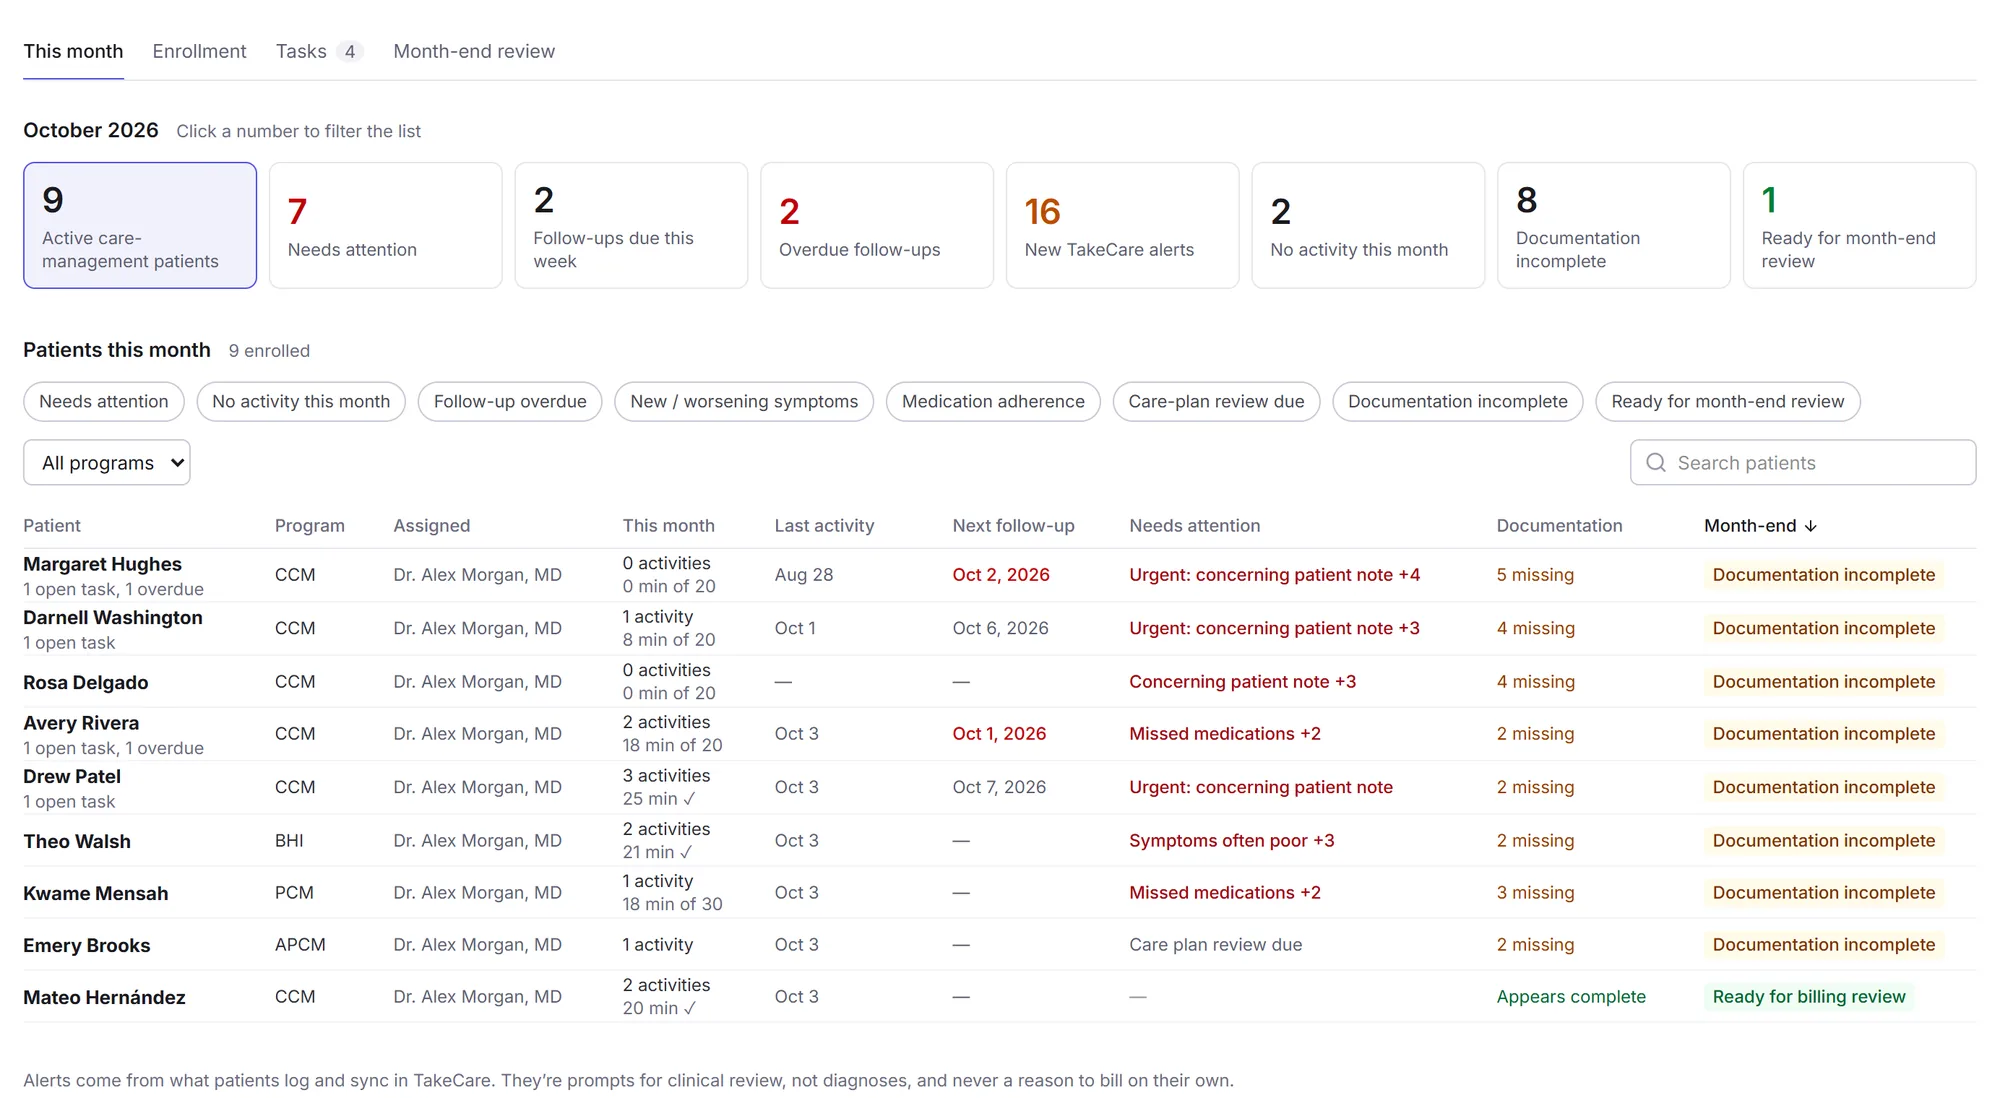
Task: Open the All programs dropdown
Action: 107,463
